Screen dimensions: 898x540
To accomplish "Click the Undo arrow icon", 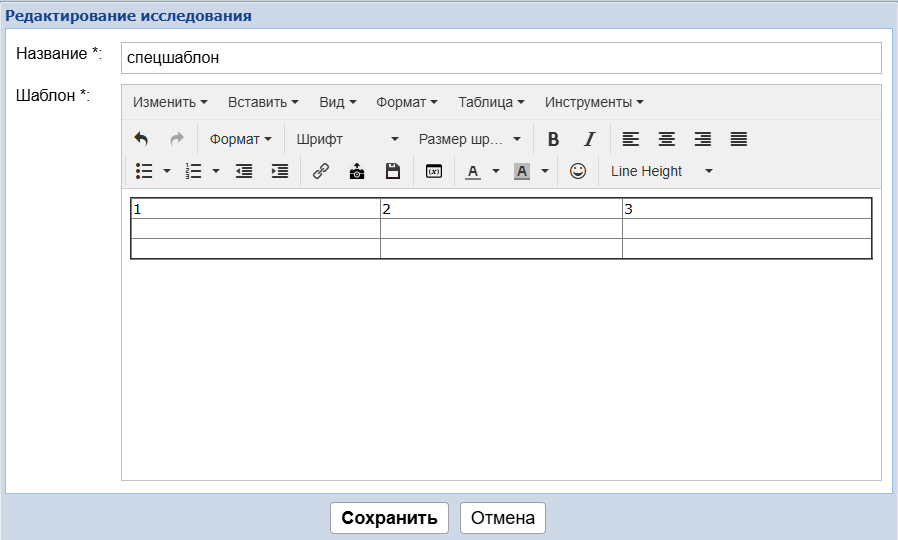I will pos(141,139).
